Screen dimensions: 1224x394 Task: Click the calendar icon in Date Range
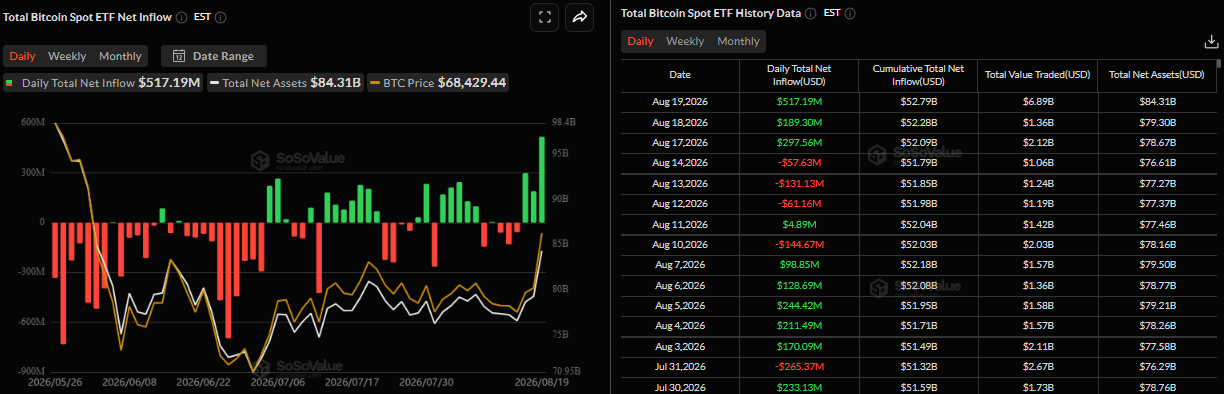pyautogui.click(x=179, y=56)
